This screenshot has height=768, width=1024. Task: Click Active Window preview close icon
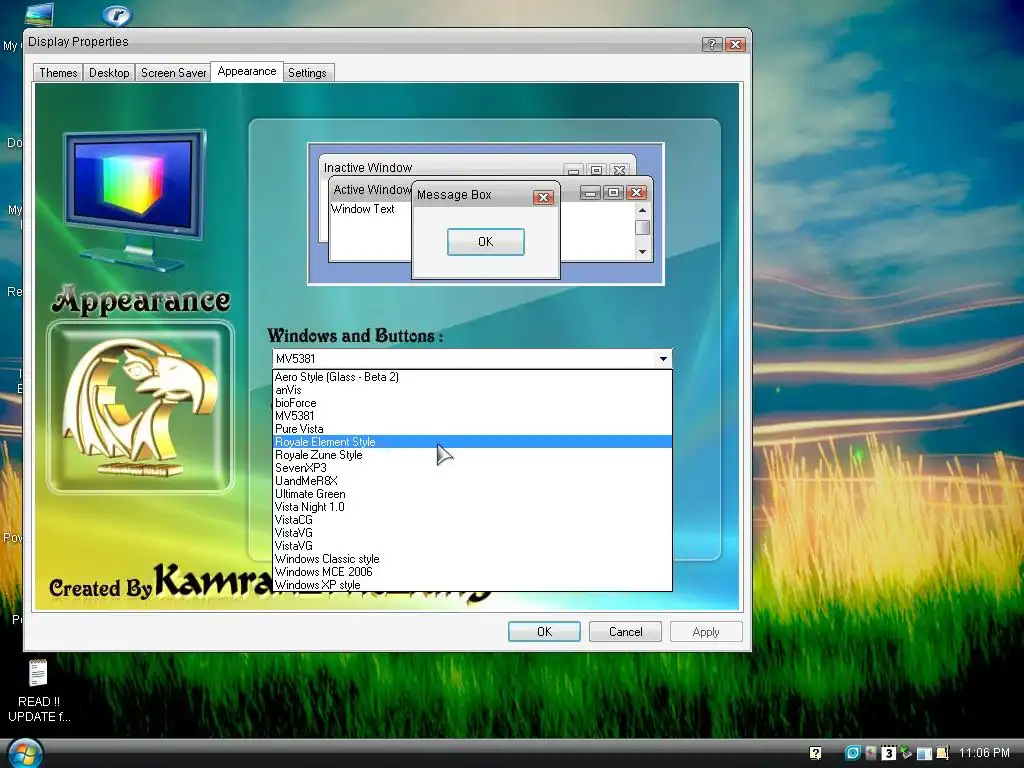tap(636, 192)
